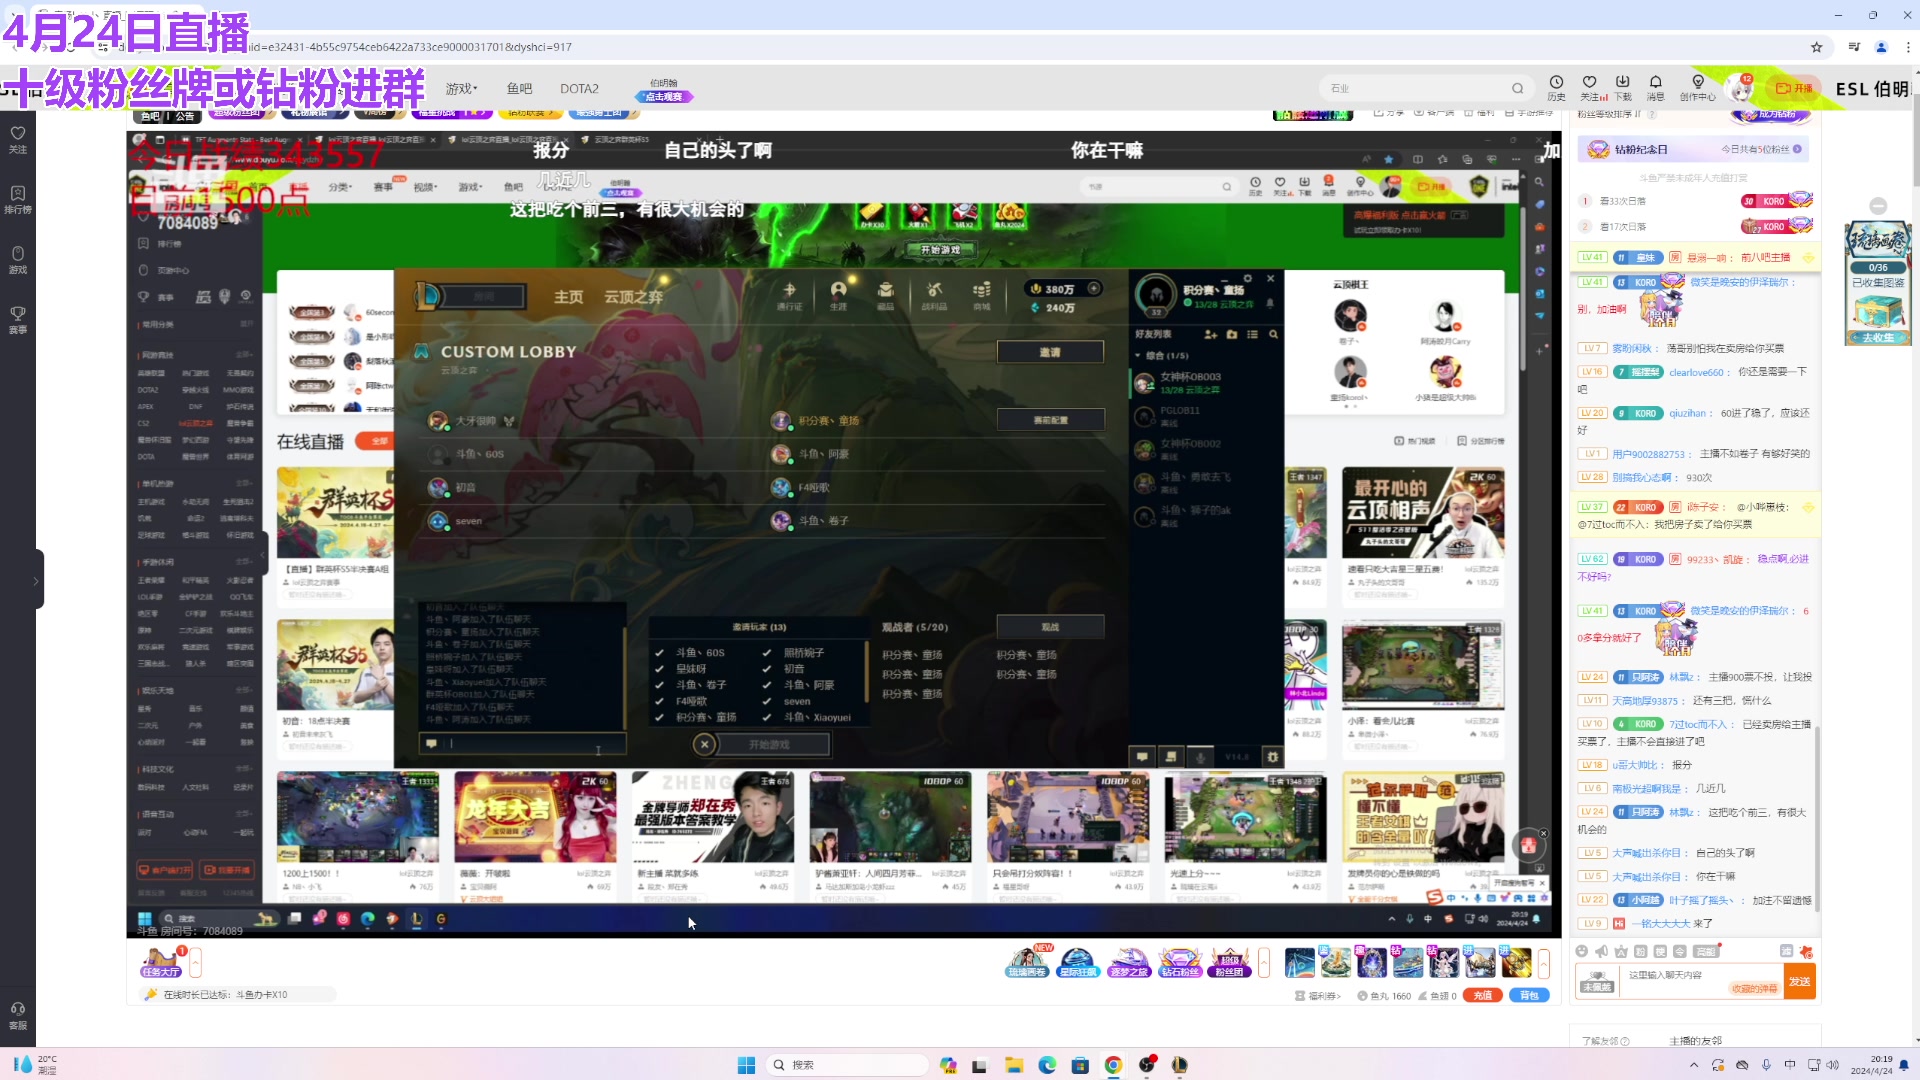The image size is (1920, 1080).
Task: Click the orange 发送 send button
Action: point(1799,981)
